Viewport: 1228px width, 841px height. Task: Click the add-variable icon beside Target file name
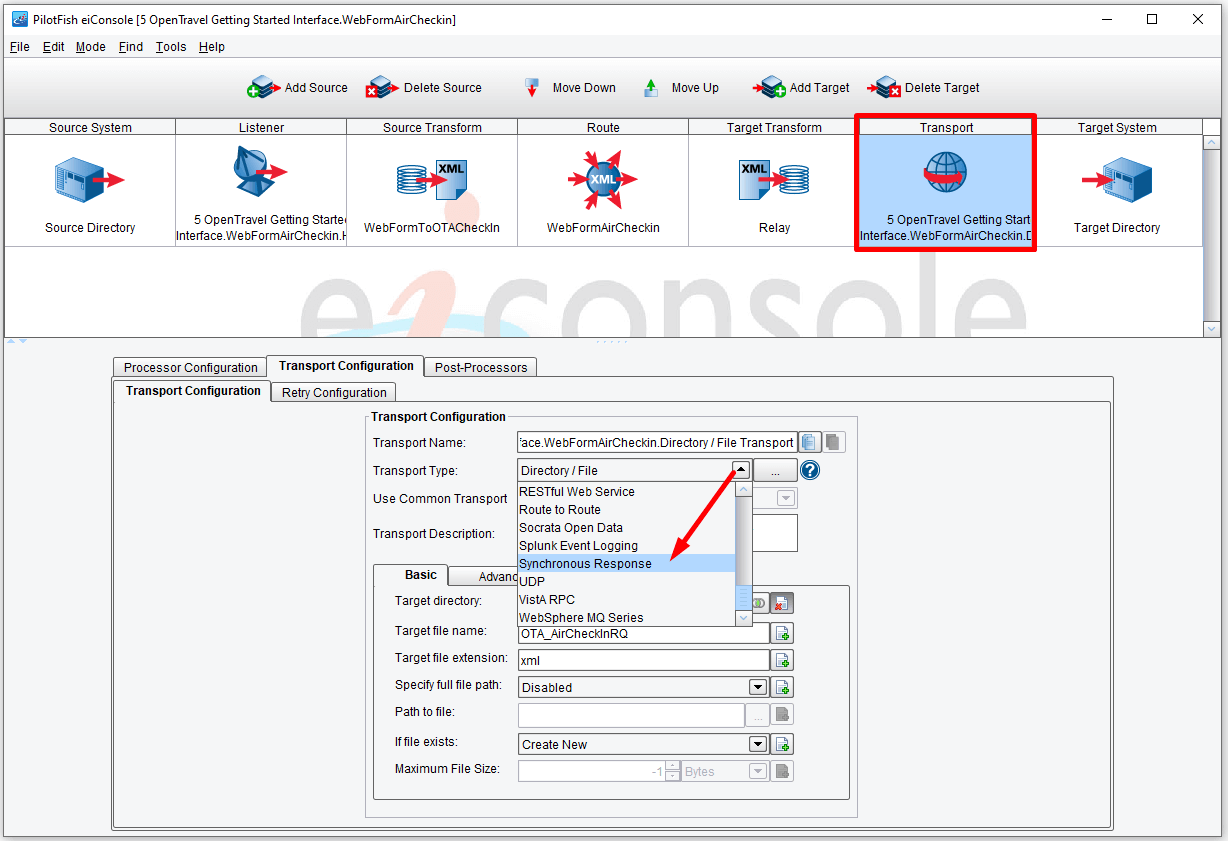click(x=783, y=633)
